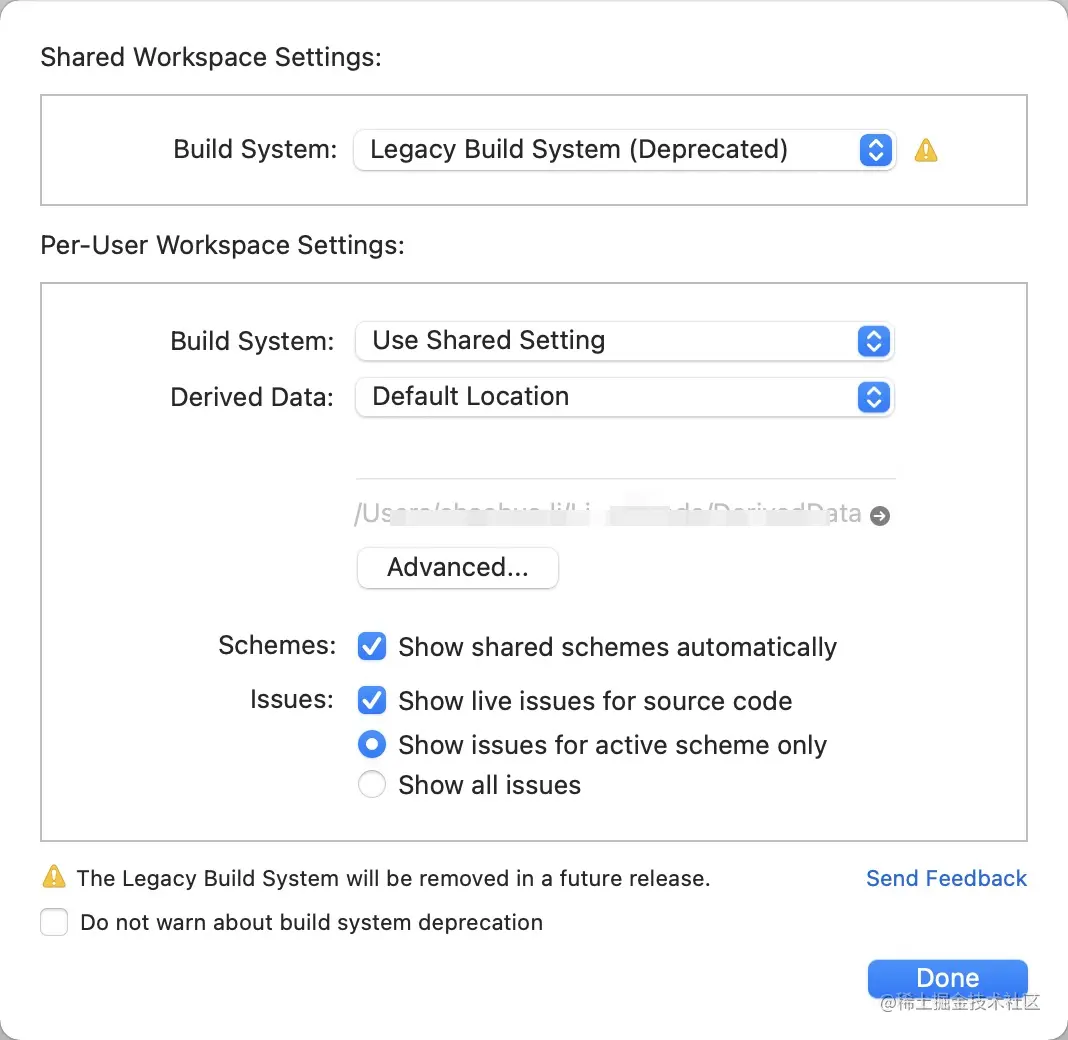Expand the Derived Data location dropdown

click(x=623, y=397)
